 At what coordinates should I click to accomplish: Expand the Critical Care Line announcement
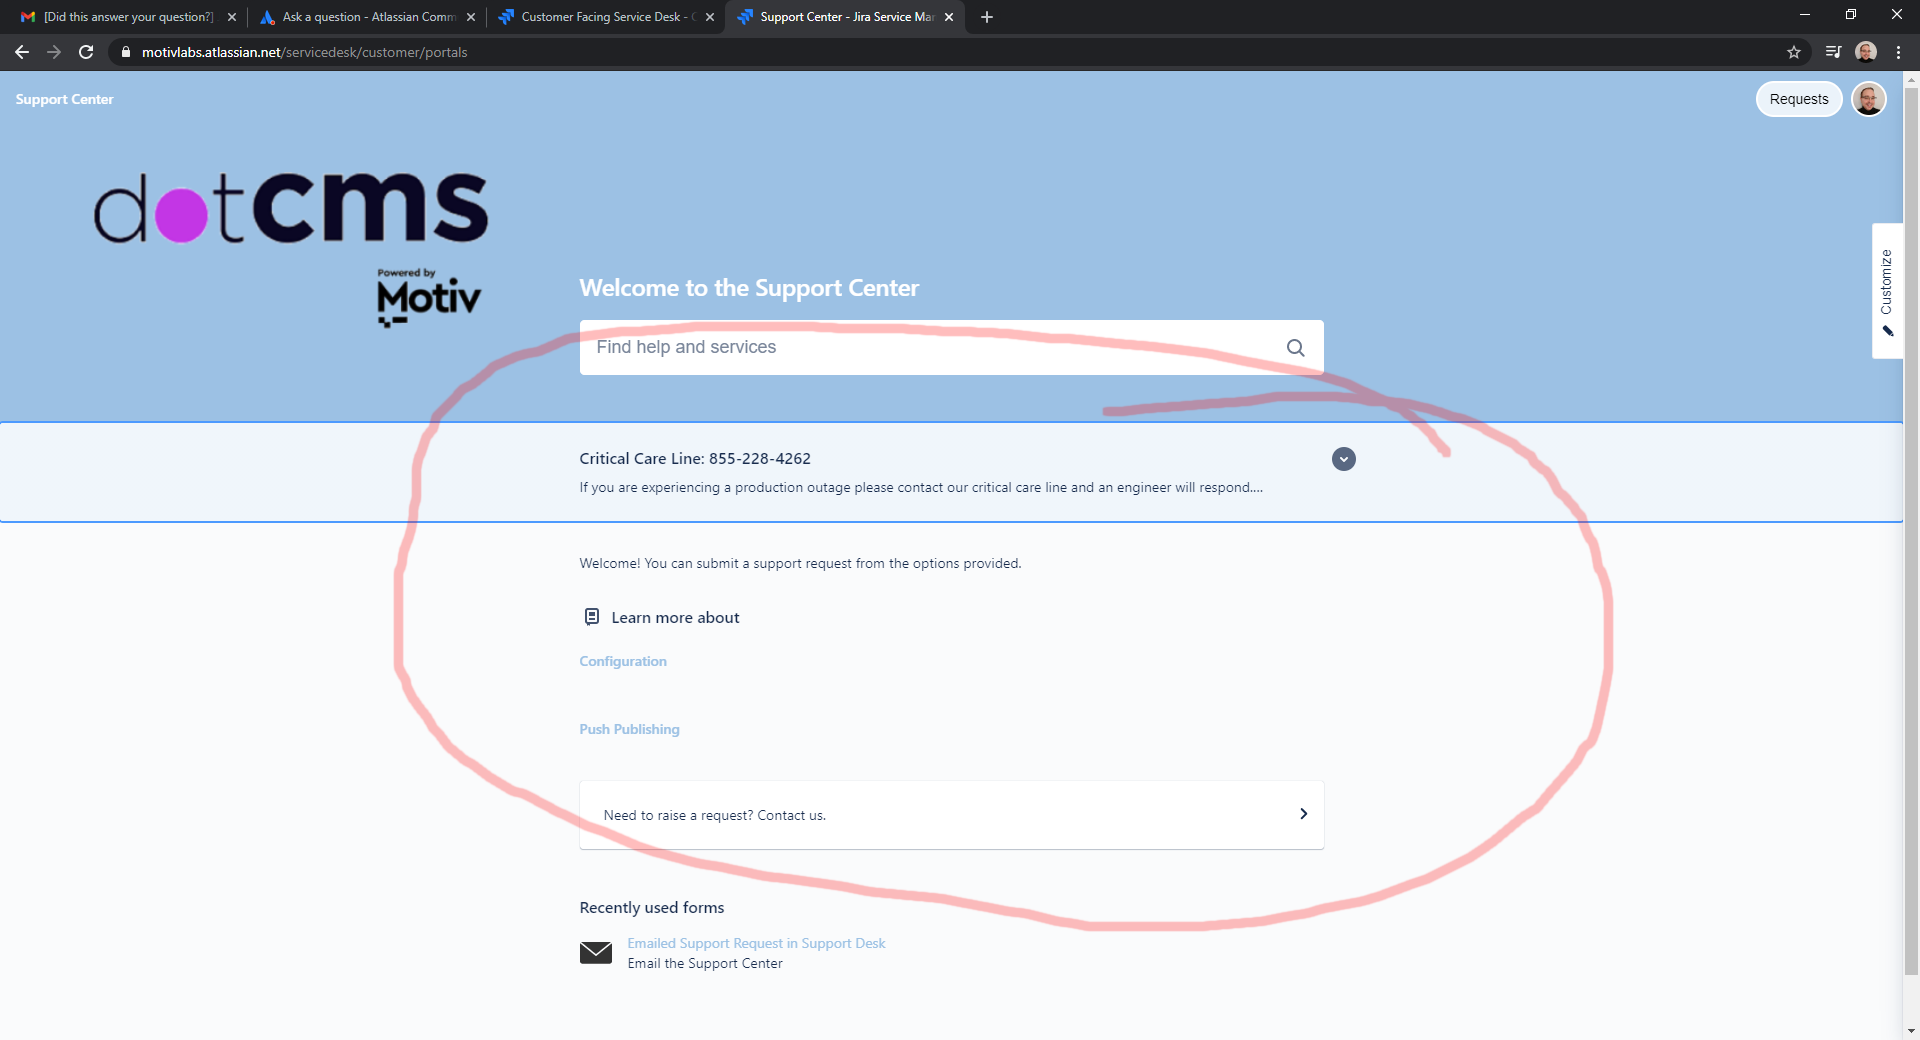(x=1344, y=459)
